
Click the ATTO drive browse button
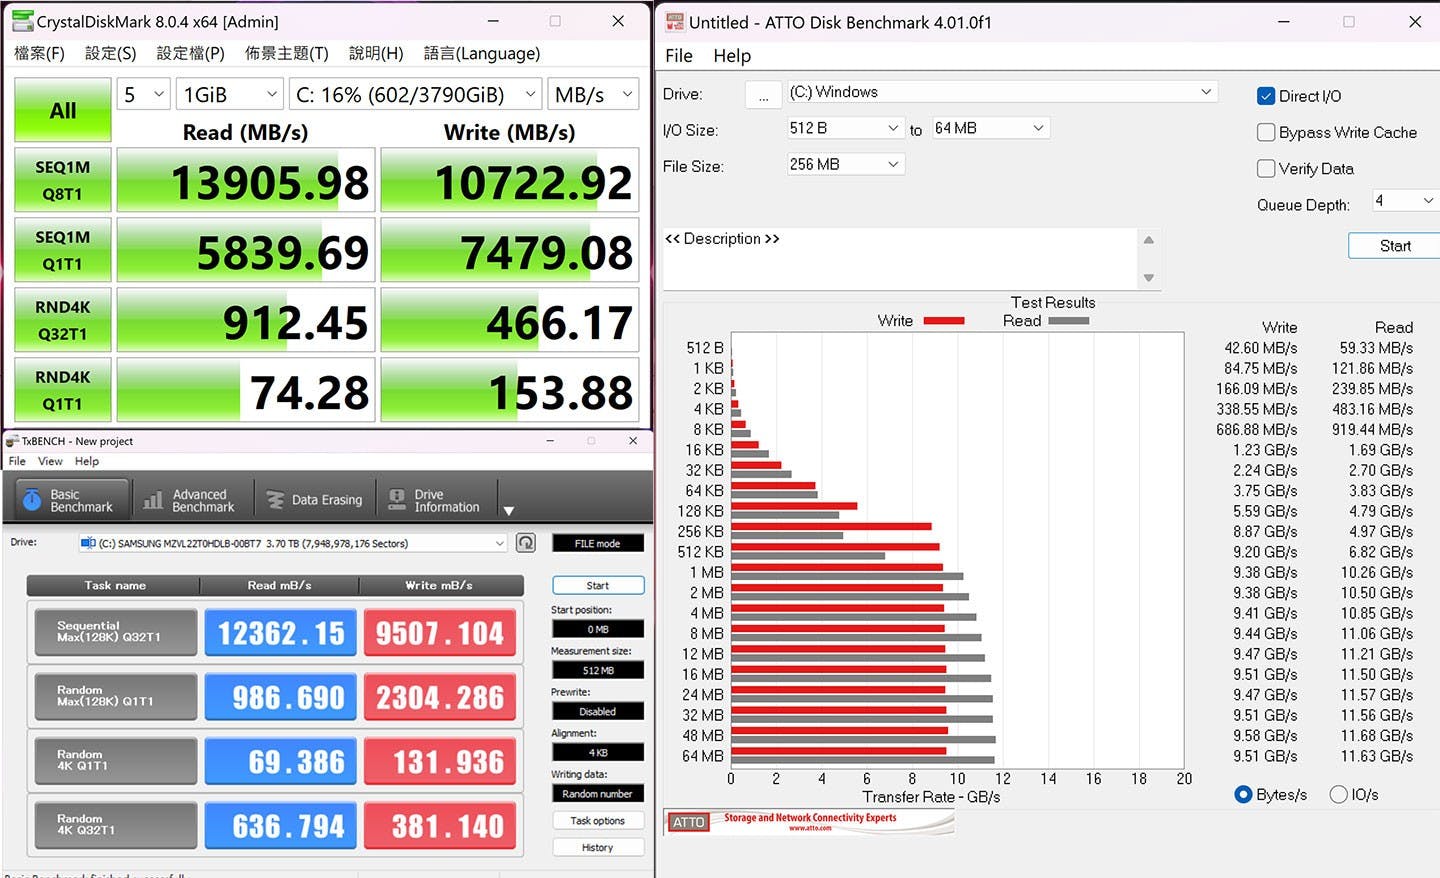(x=763, y=95)
